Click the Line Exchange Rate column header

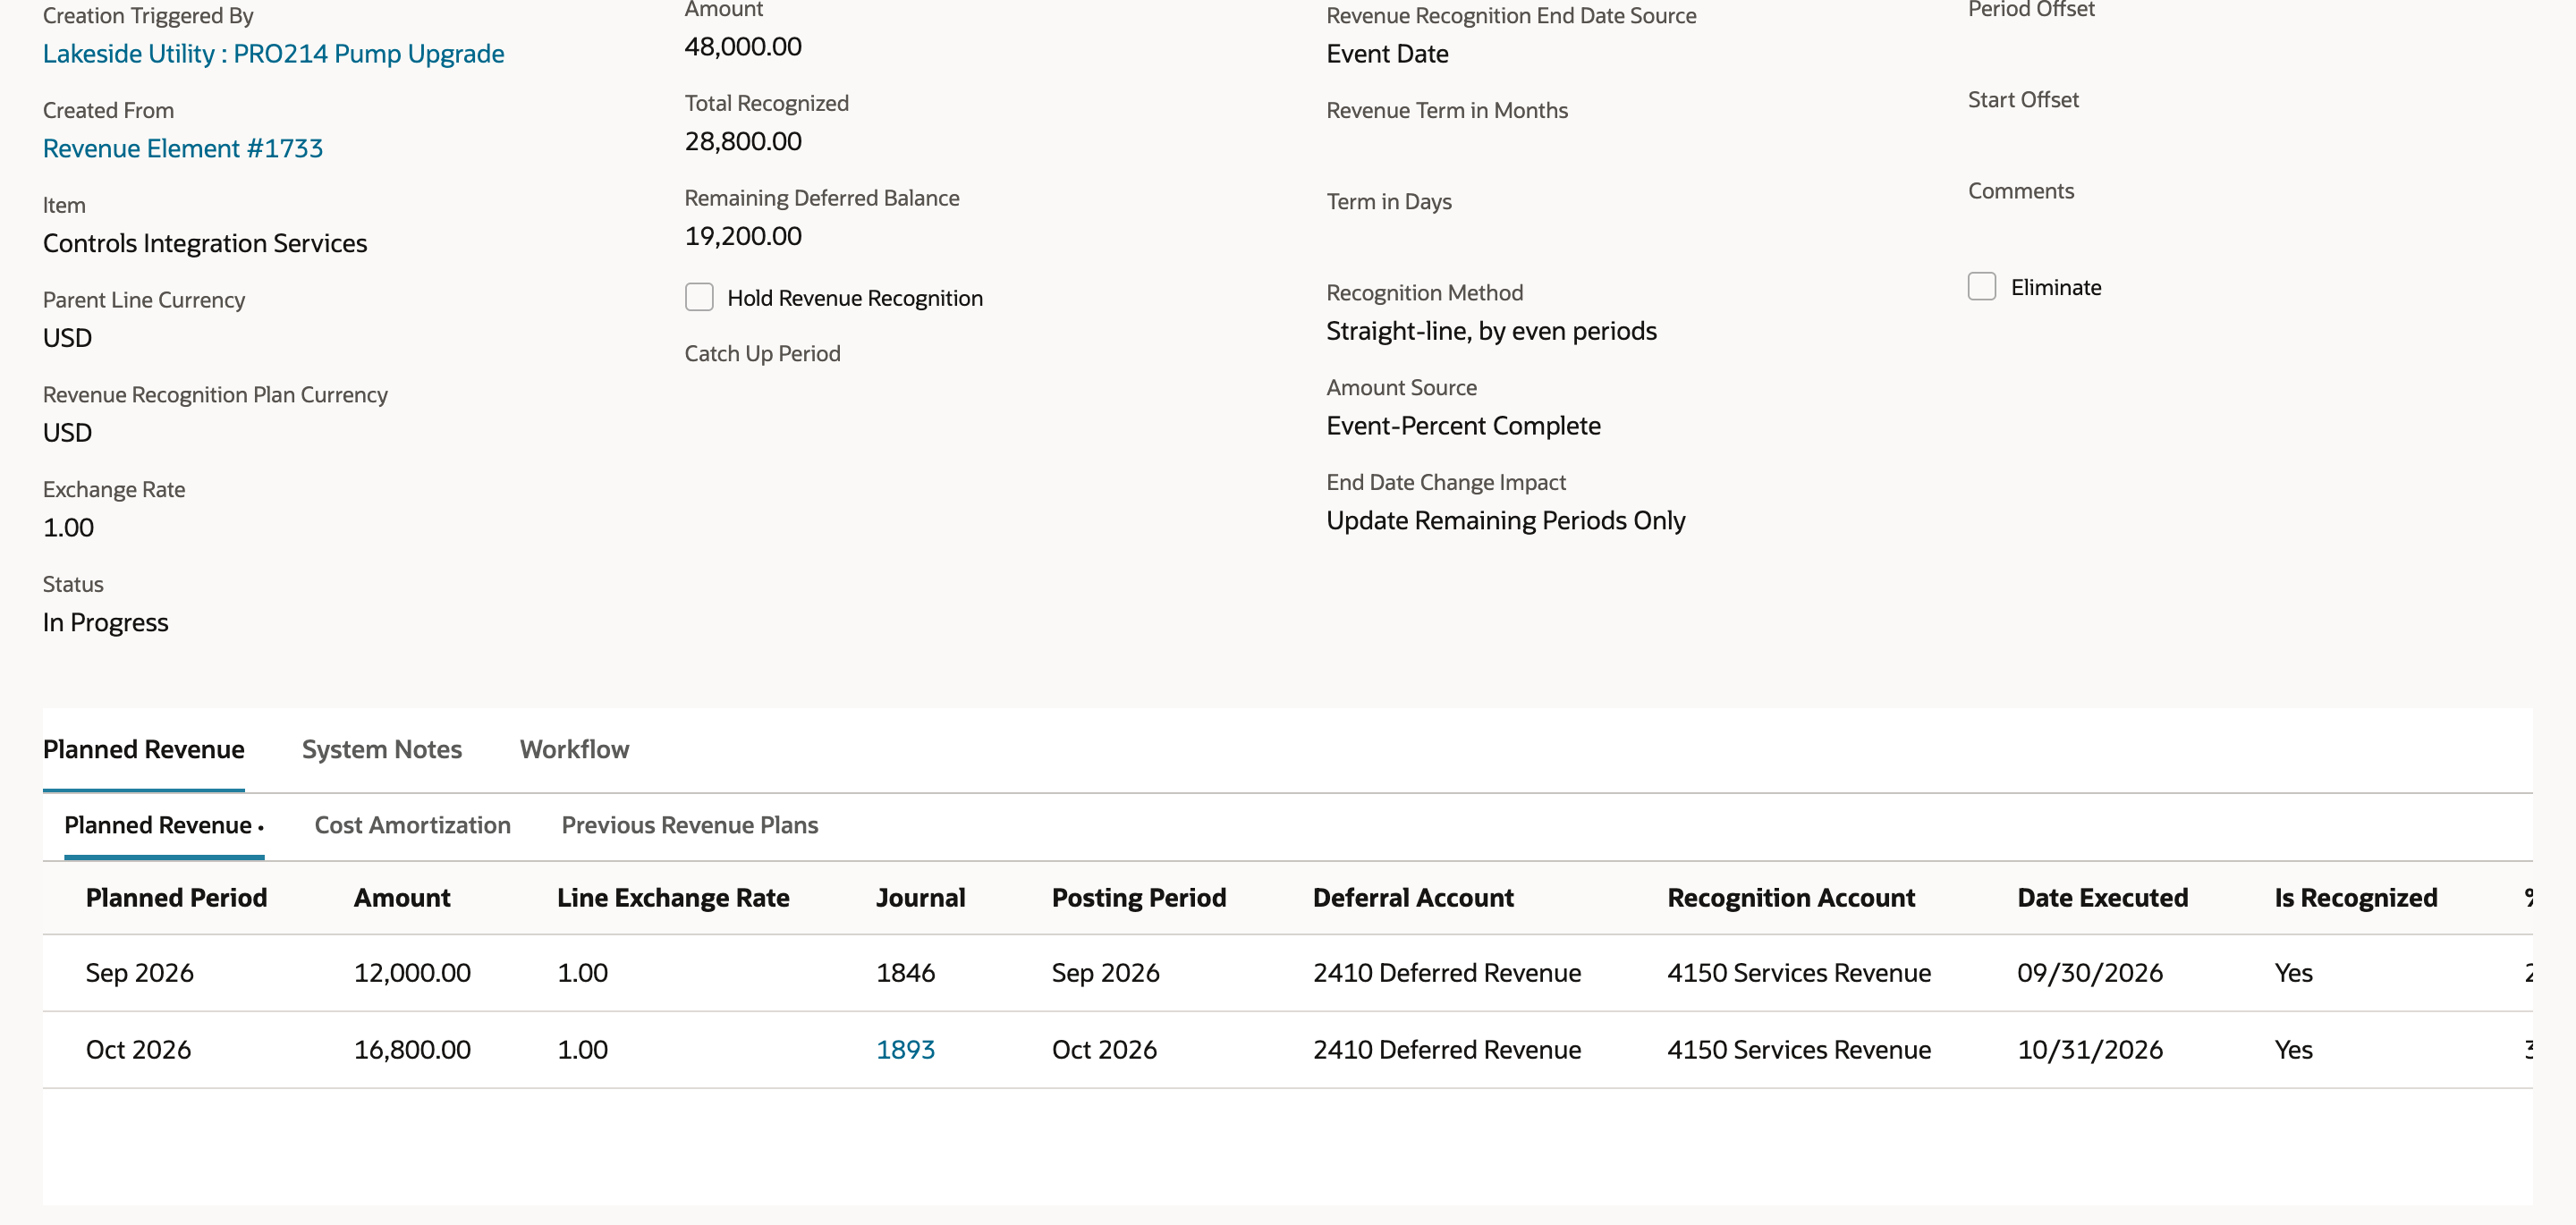[x=673, y=898]
